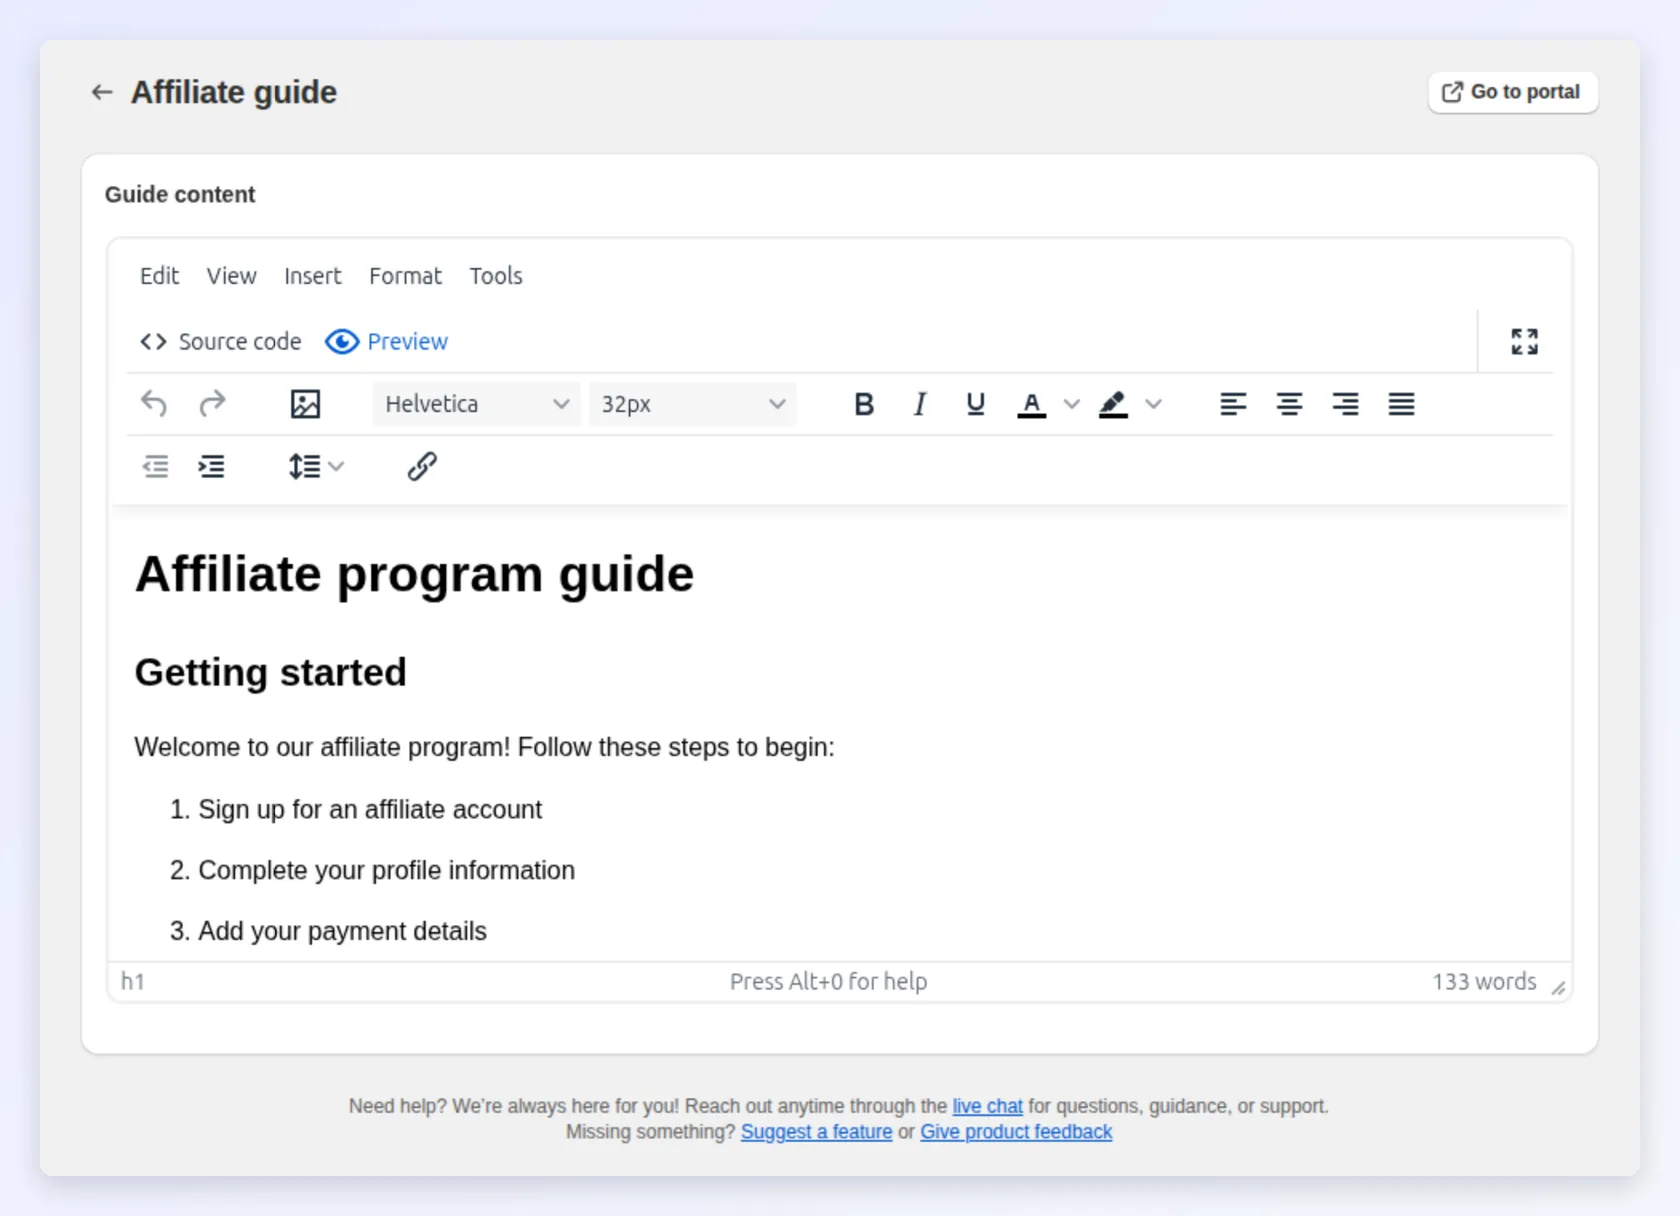Open the View menu
1680x1216 pixels.
tap(231, 276)
